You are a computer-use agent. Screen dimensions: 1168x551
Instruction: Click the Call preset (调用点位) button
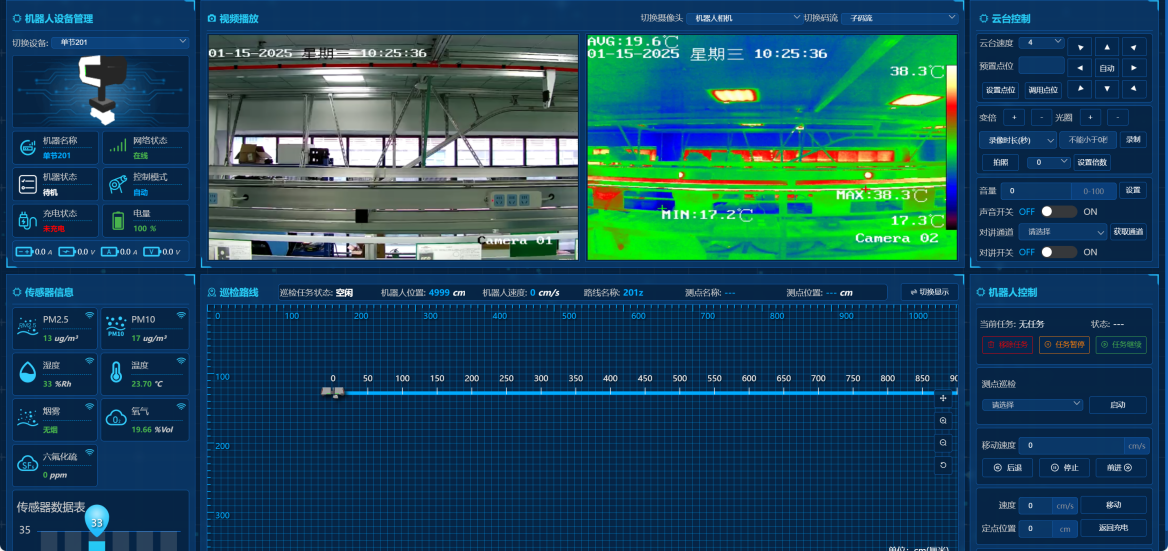1043,90
